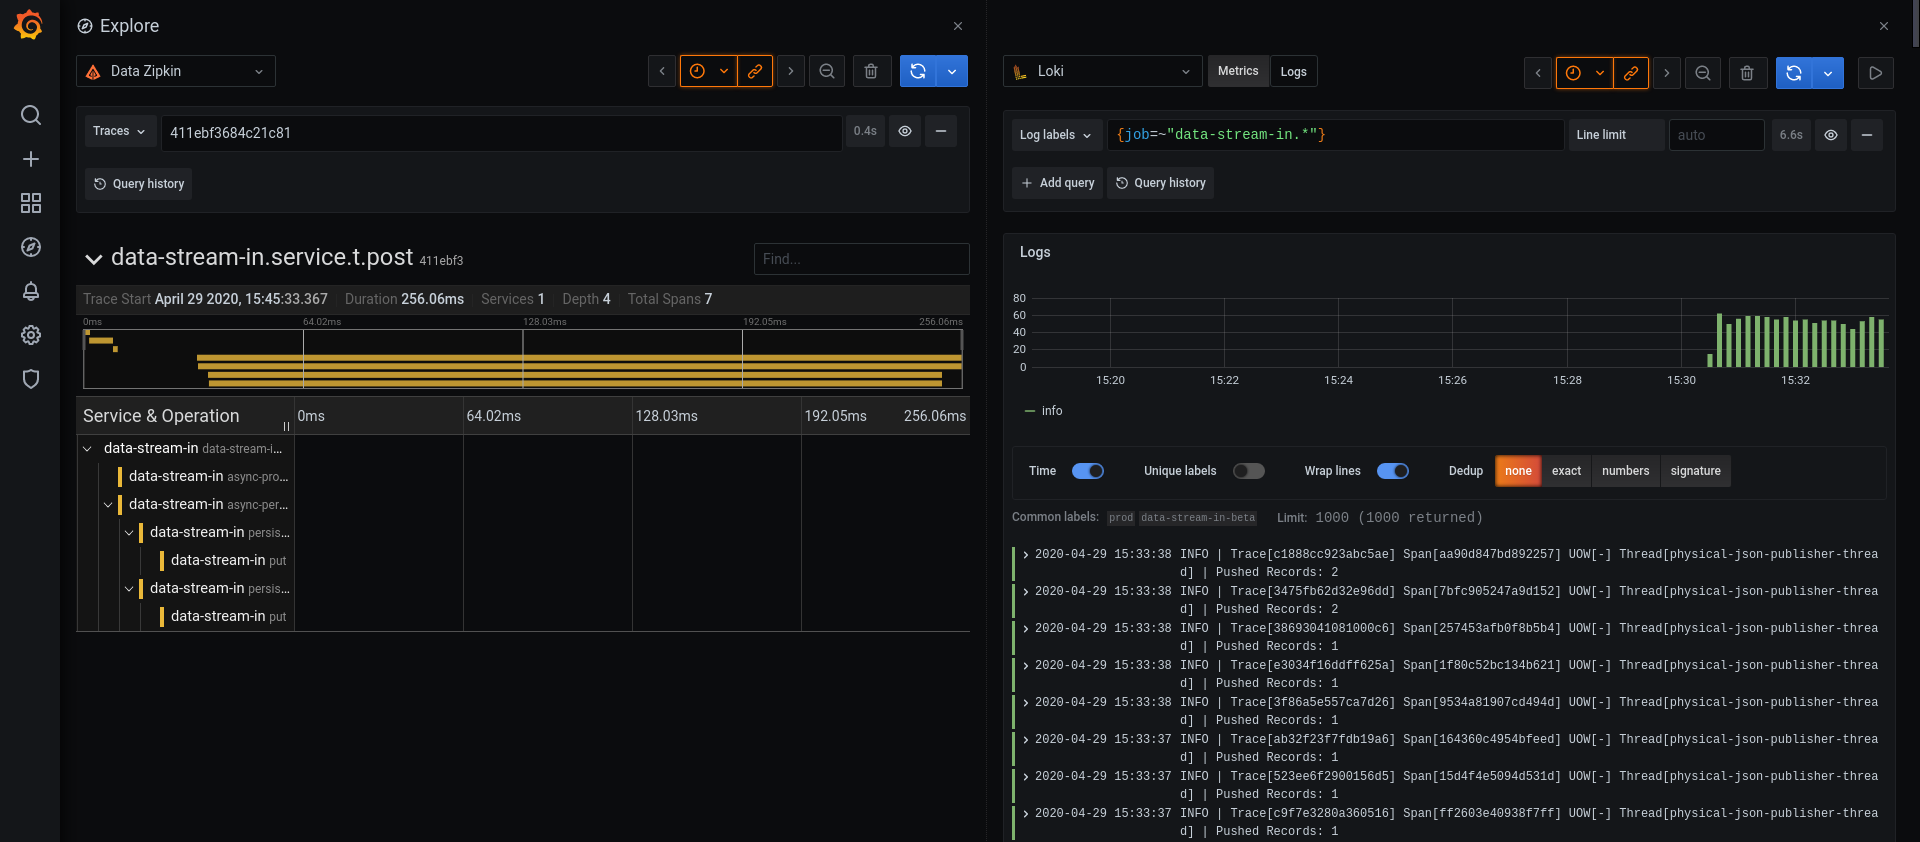1920x842 pixels.
Task: Remove the Loki query row
Action: [1867, 135]
